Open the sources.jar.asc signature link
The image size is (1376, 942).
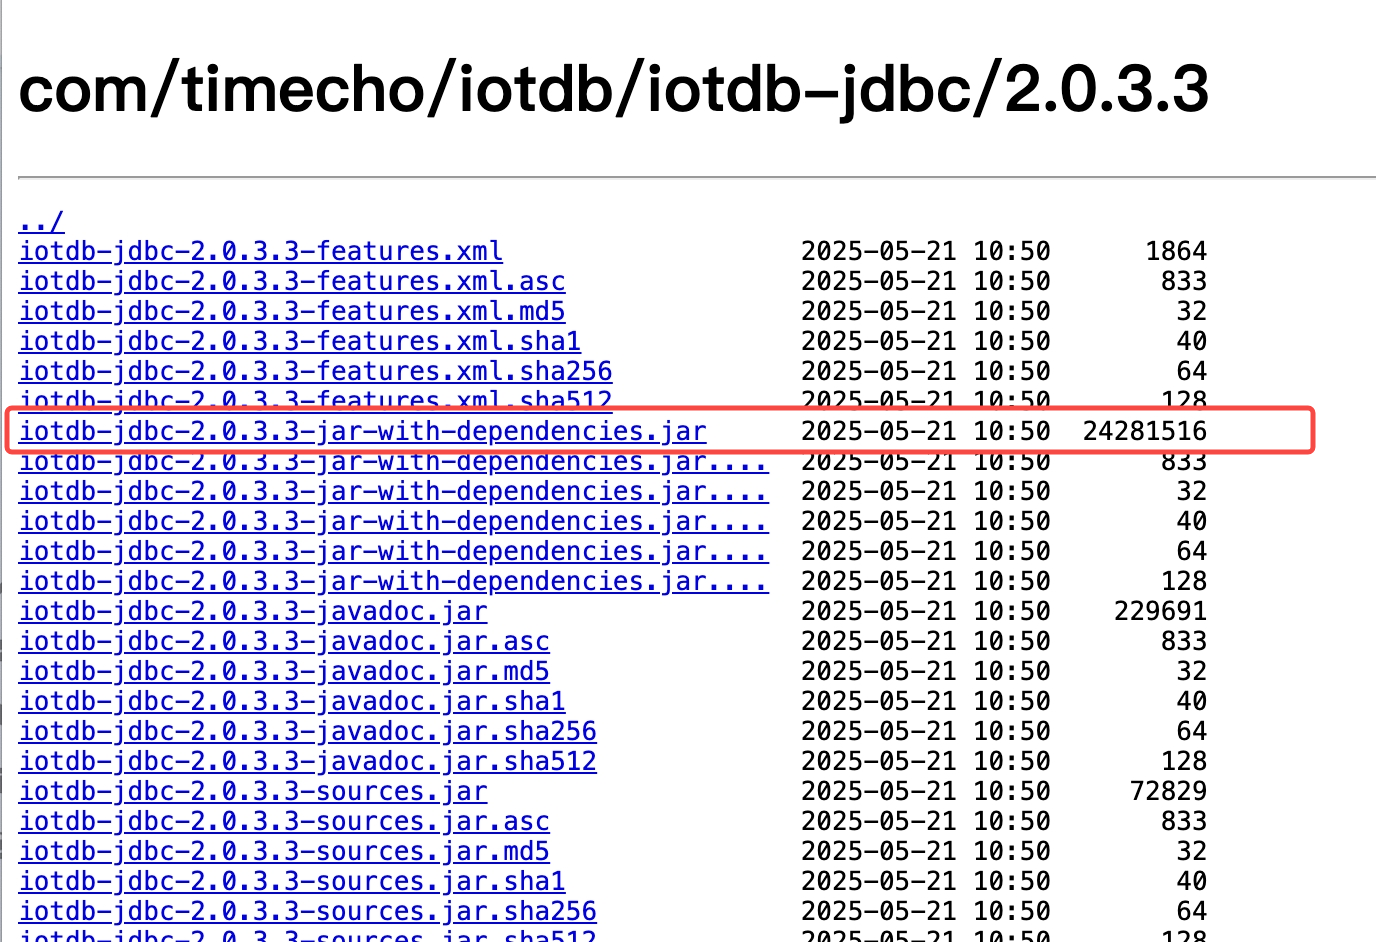[x=283, y=821]
